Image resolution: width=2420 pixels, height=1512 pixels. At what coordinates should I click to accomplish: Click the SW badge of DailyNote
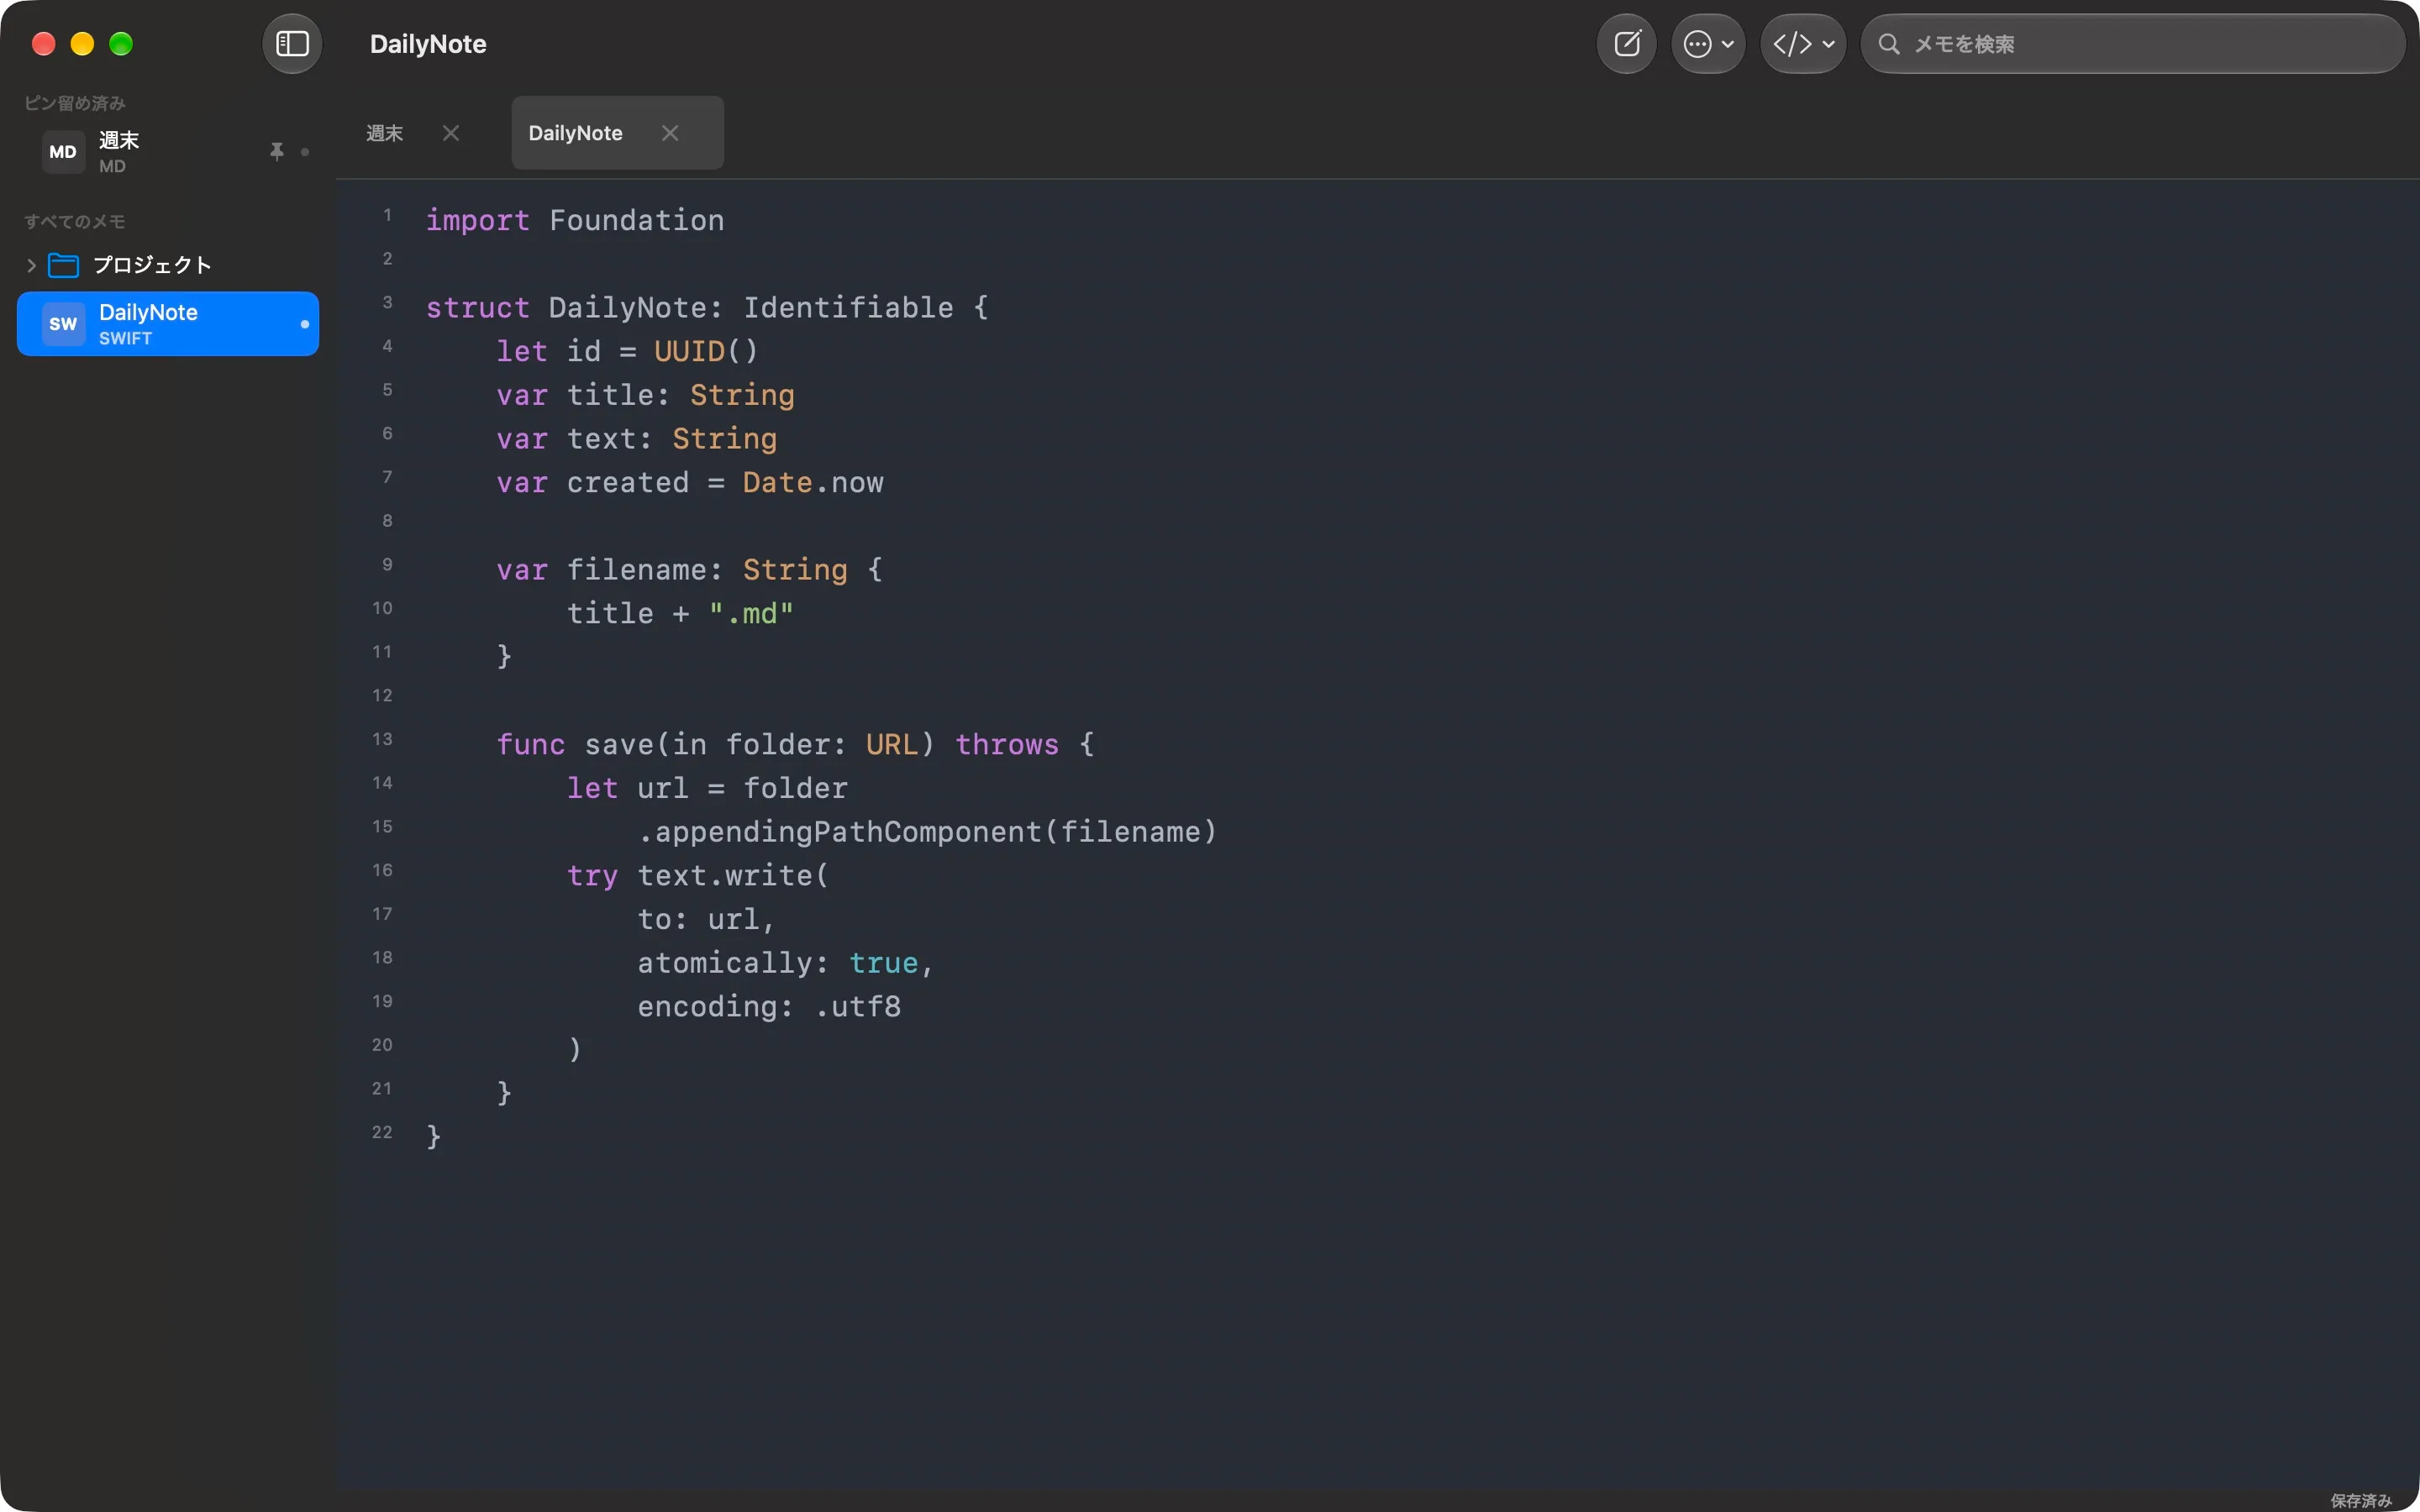[63, 324]
